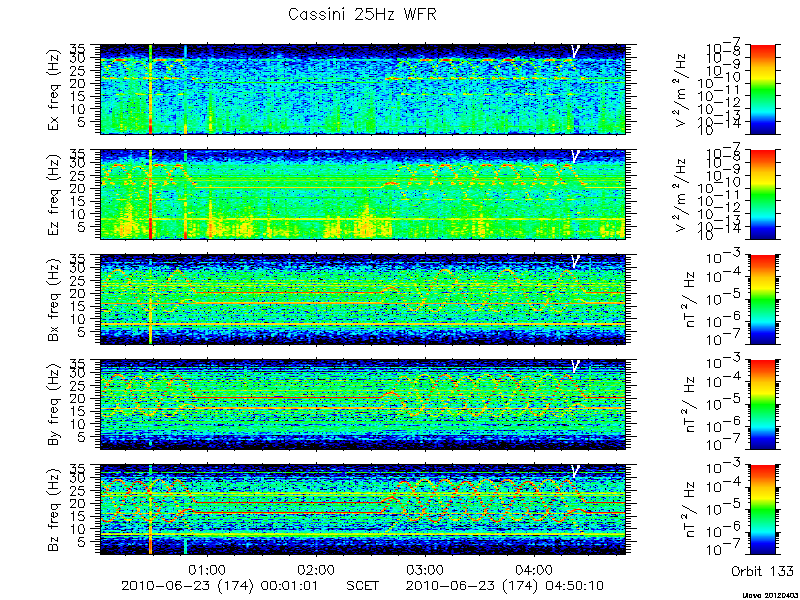Viewport: 800px width, 600px height.
Task: Click the V marker in Bx spectrogram
Action: [x=575, y=261]
